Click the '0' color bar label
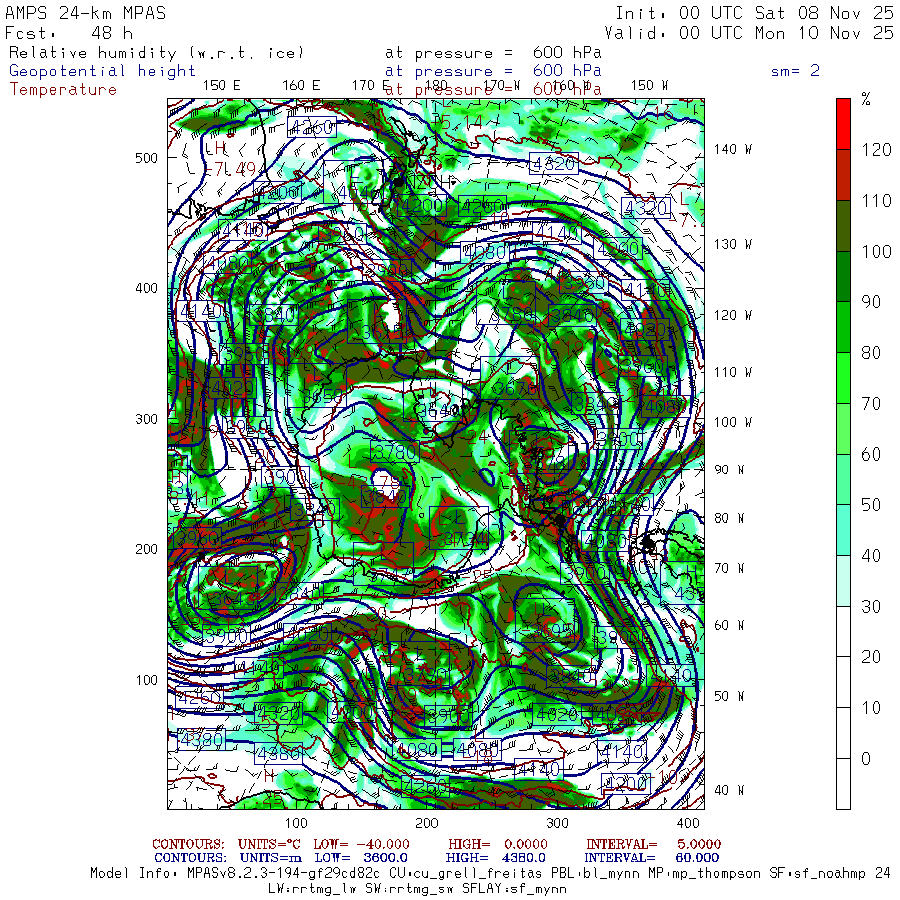Screen dimensions: 900x900 coord(866,759)
